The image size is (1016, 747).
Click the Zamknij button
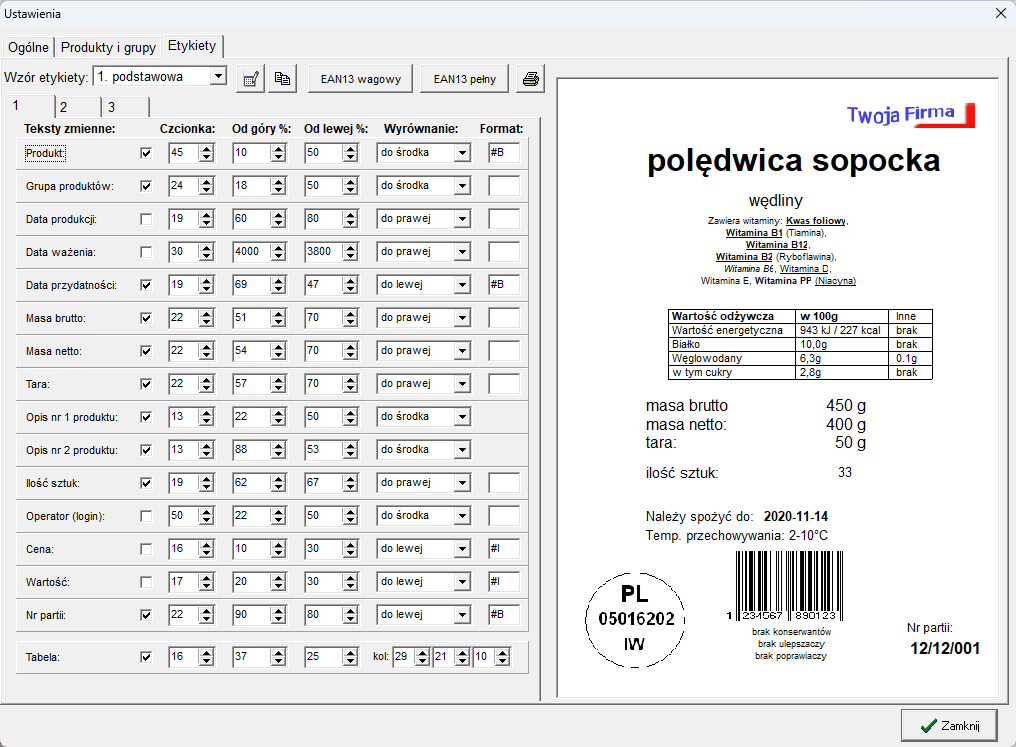point(949,726)
